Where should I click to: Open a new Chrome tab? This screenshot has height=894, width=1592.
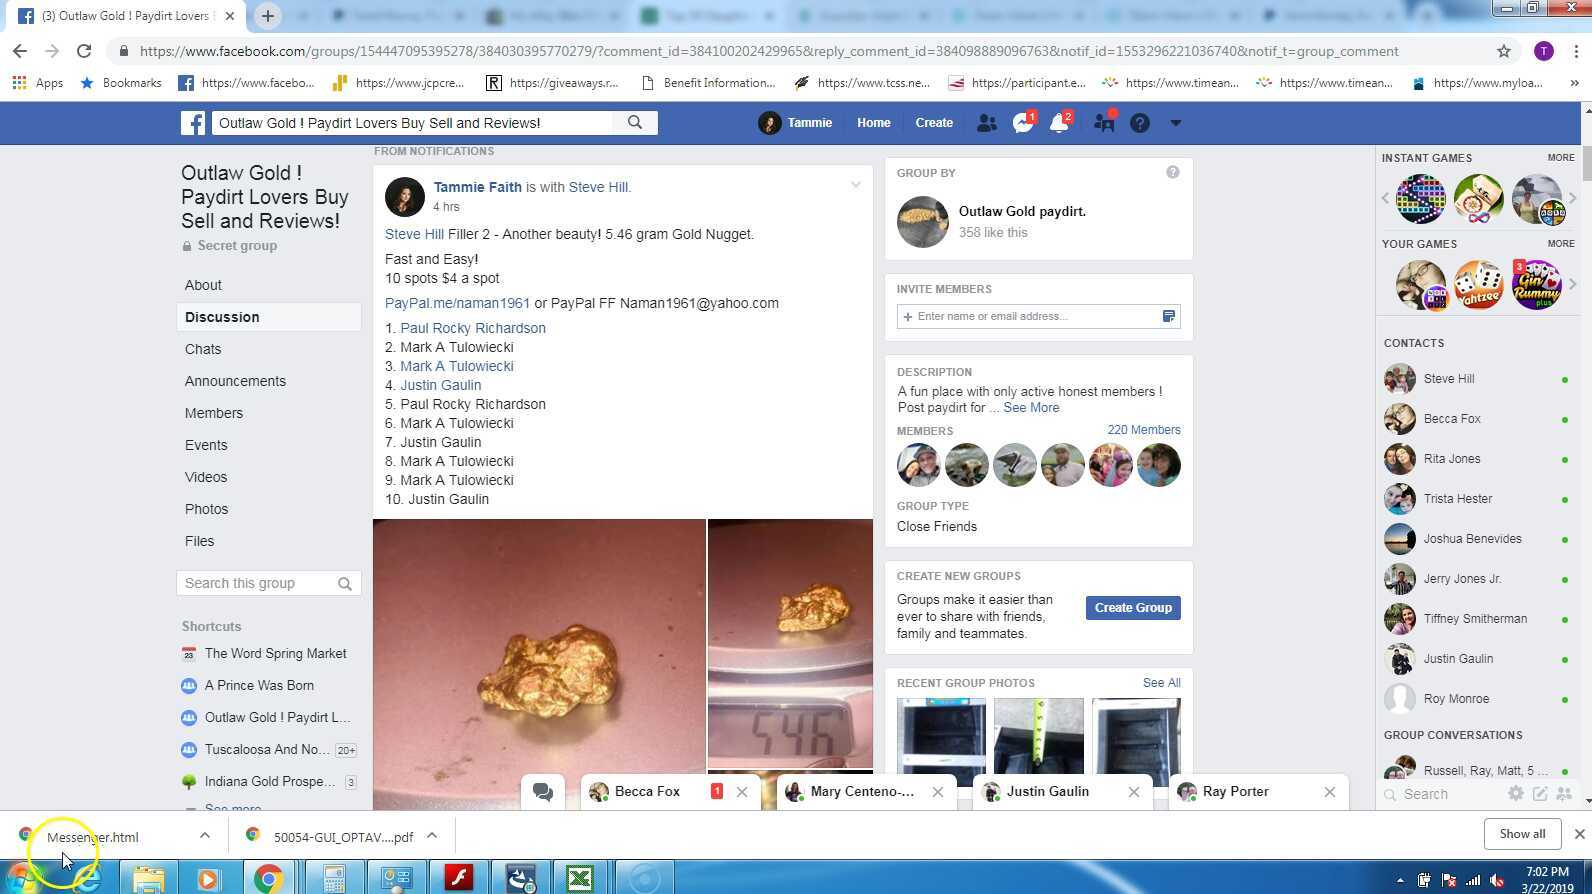click(x=267, y=16)
